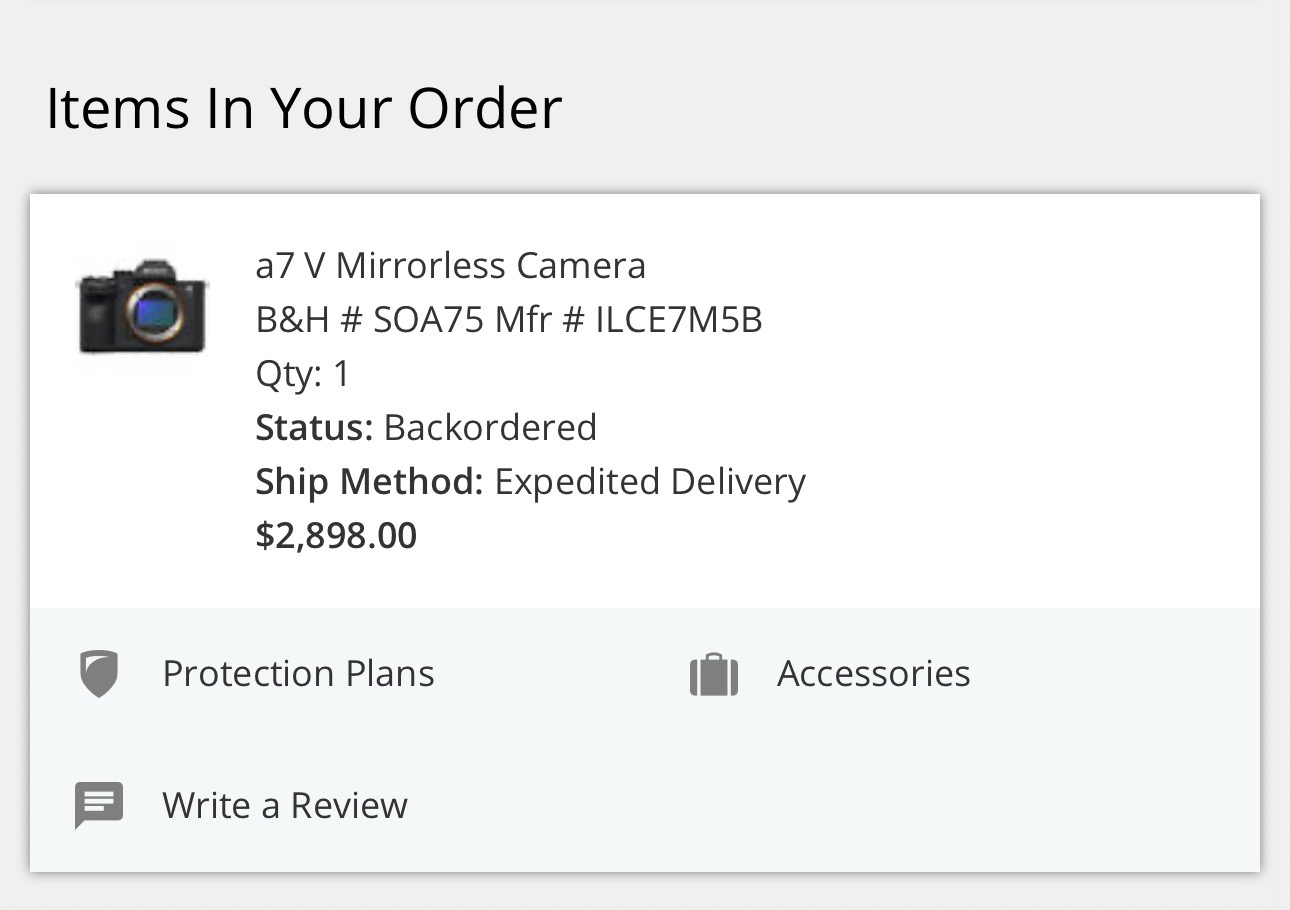Click the $2,898.00 price

pyautogui.click(x=336, y=536)
